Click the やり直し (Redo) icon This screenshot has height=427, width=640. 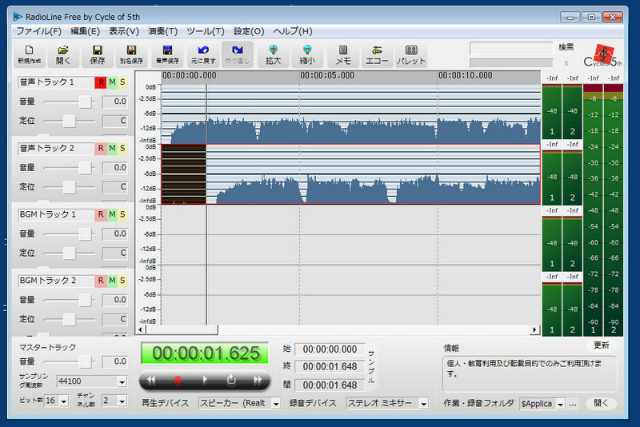pos(238,54)
